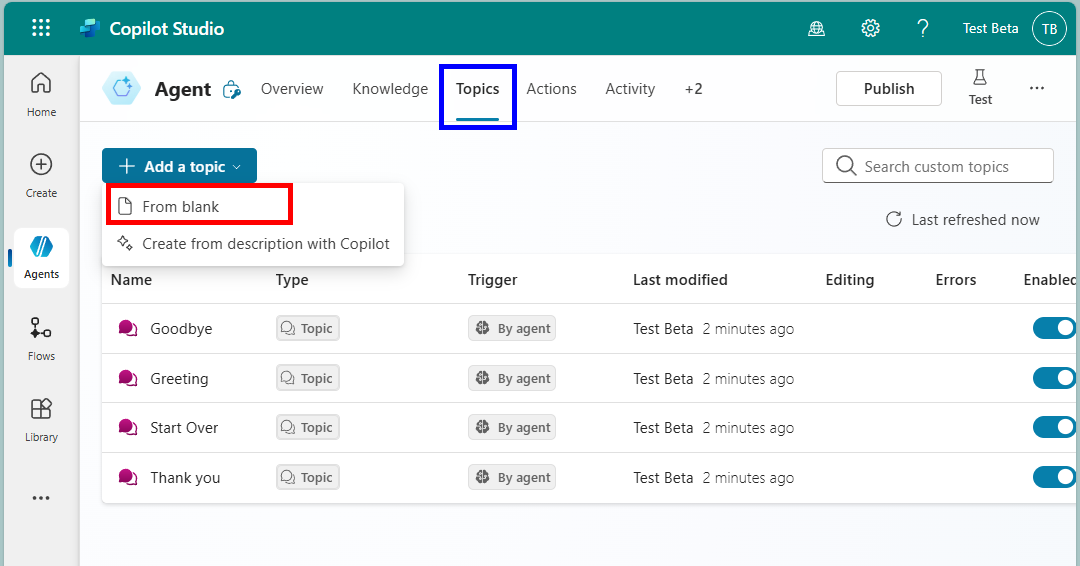Viewport: 1080px width, 566px height.
Task: Open sidebar more options ellipsis
Action: (x=41, y=498)
